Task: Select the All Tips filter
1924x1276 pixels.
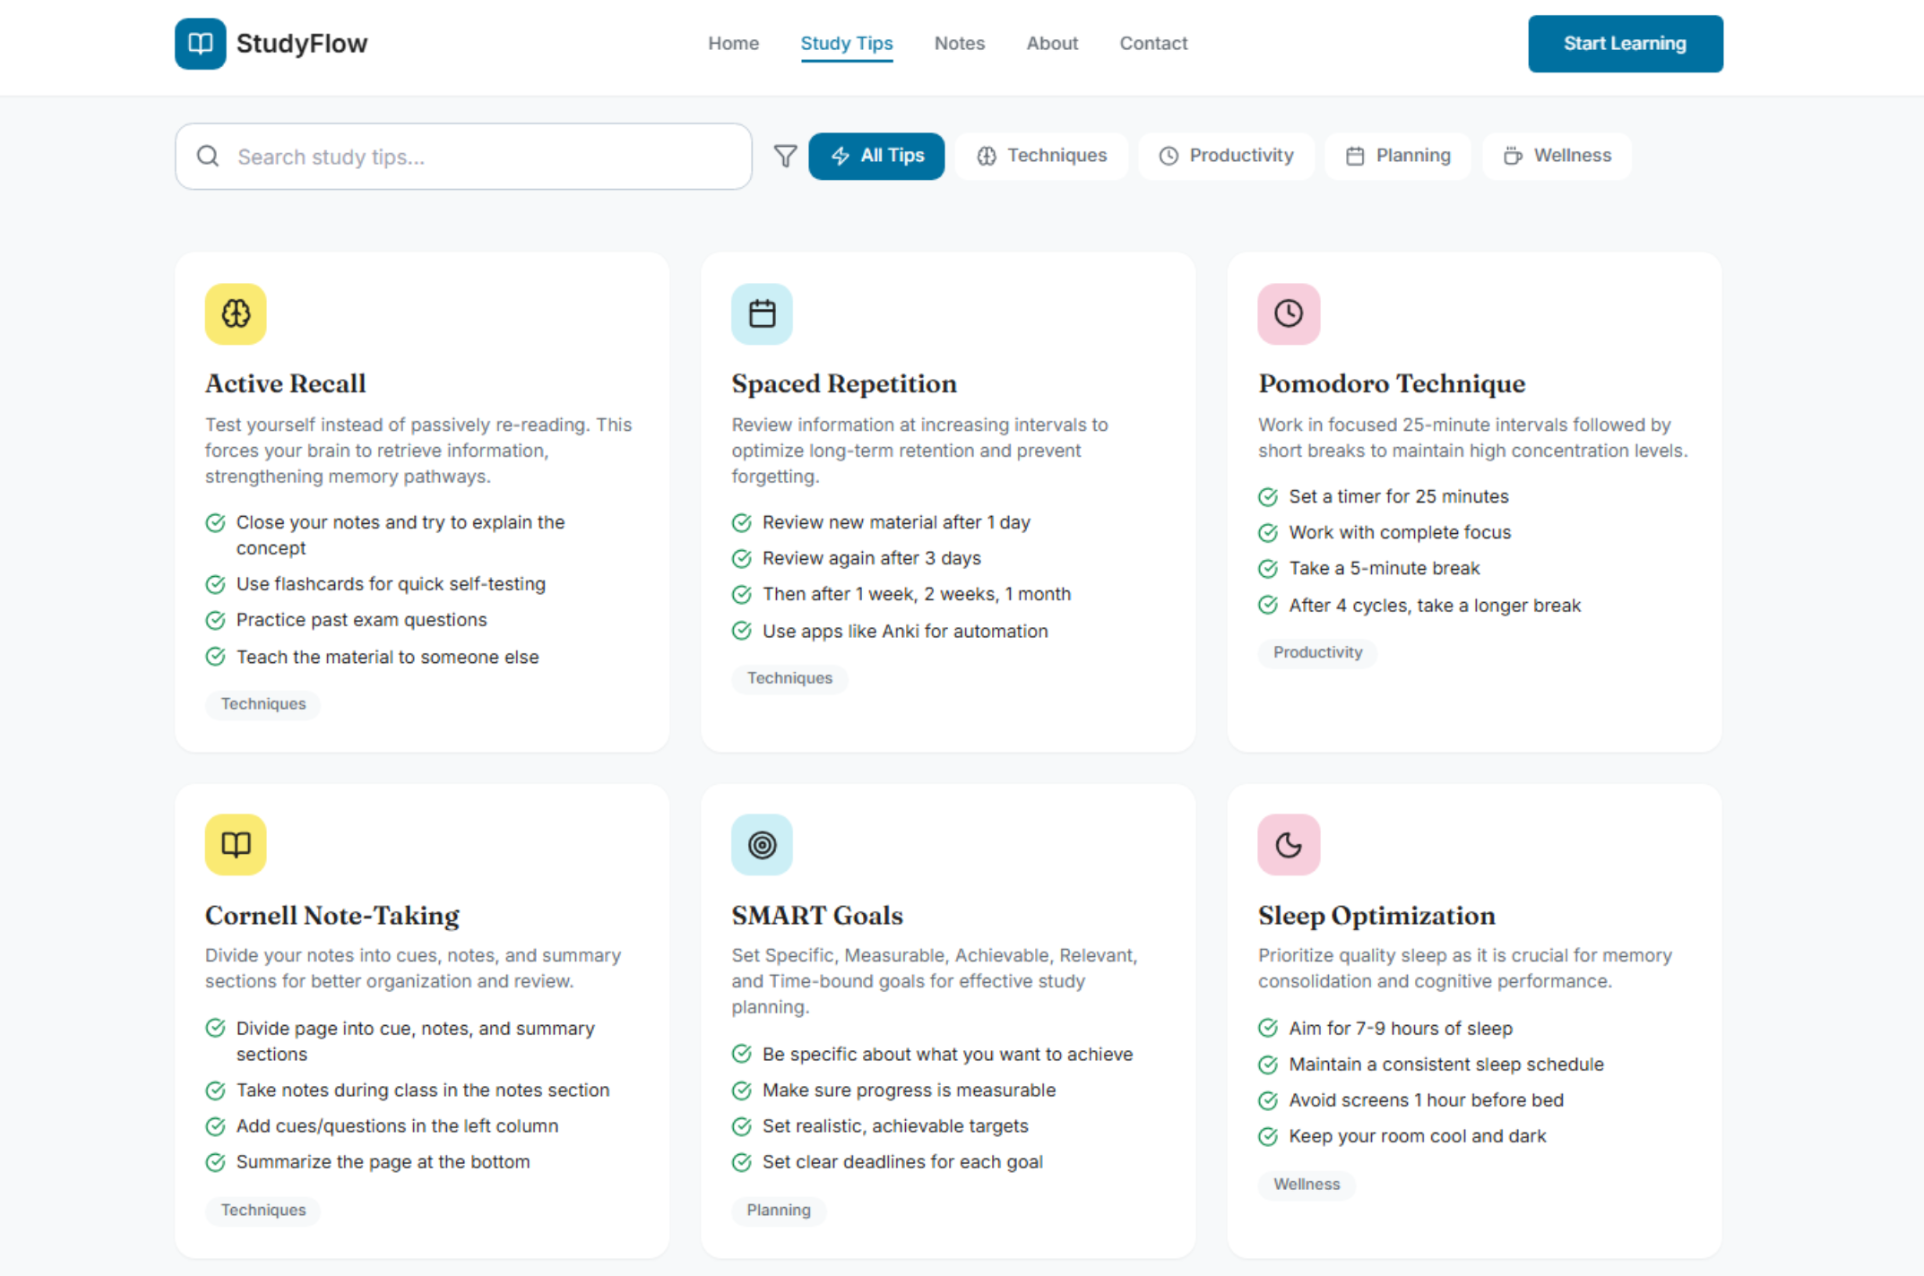Action: click(x=876, y=156)
